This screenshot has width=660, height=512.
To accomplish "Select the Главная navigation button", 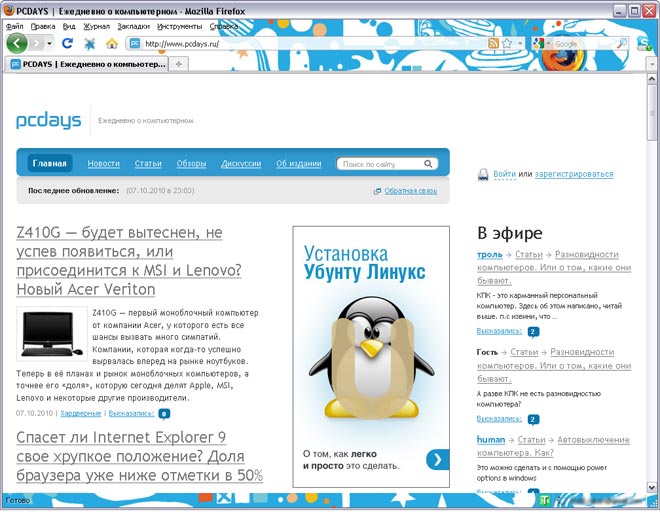I will pyautogui.click(x=50, y=163).
